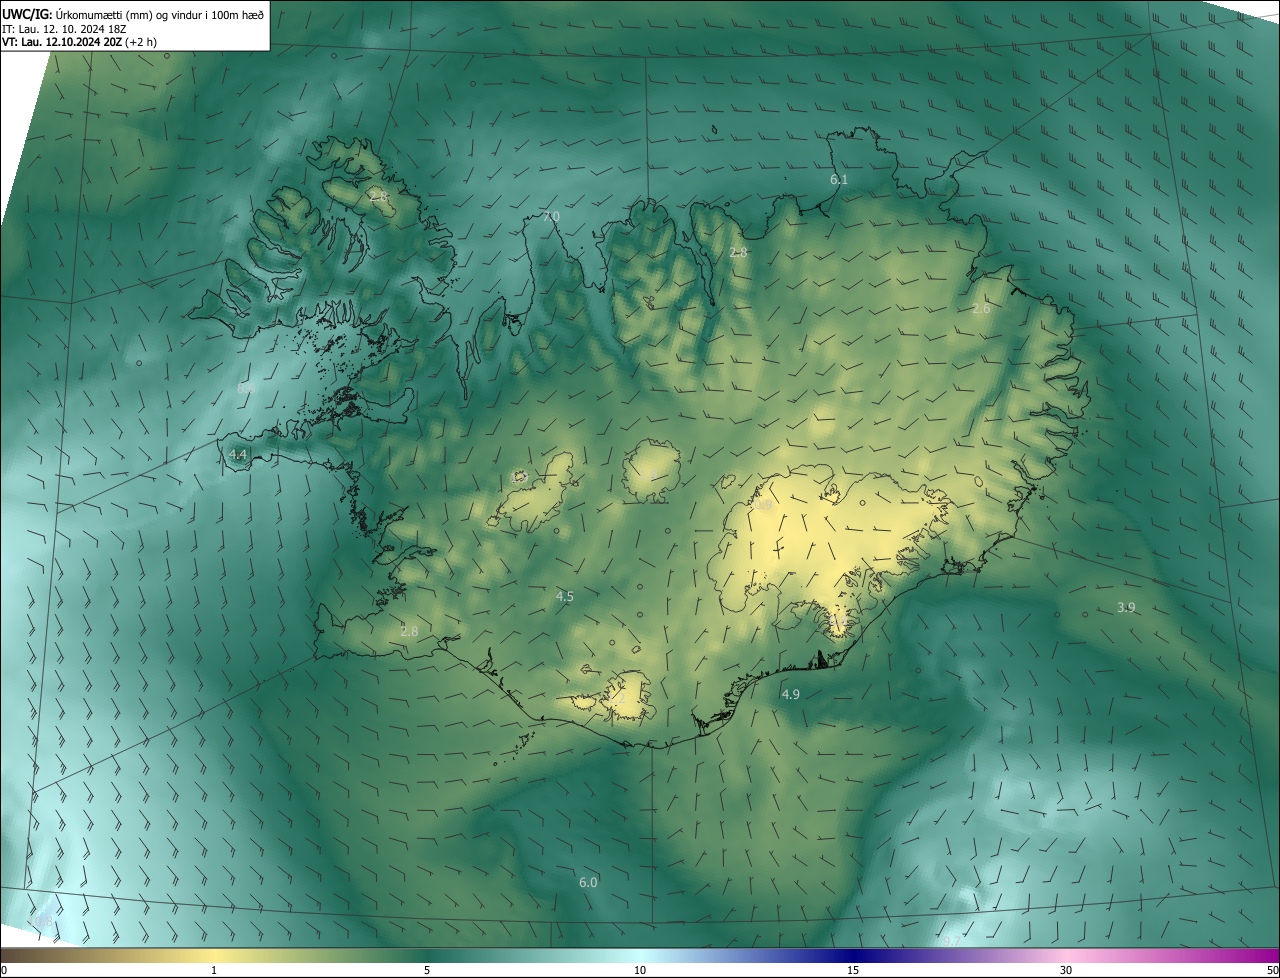Click the 6.1 value on the map

point(839,179)
